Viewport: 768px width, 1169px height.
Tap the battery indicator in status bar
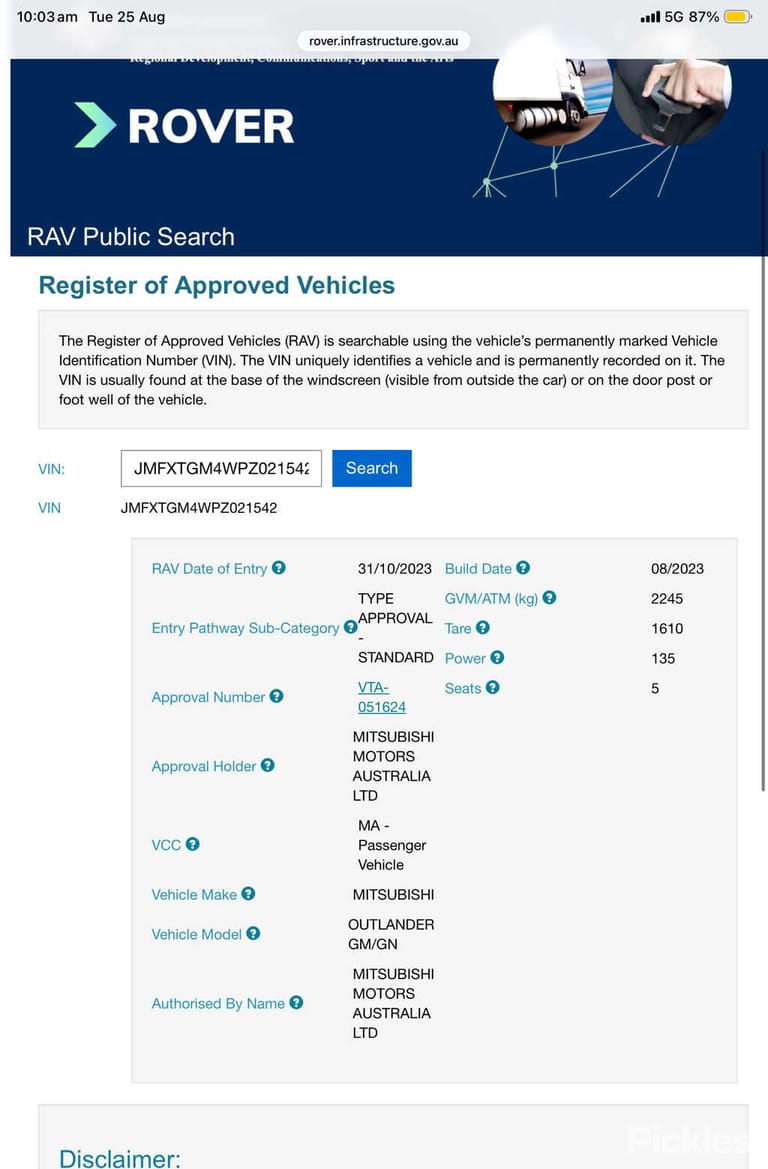(738, 16)
